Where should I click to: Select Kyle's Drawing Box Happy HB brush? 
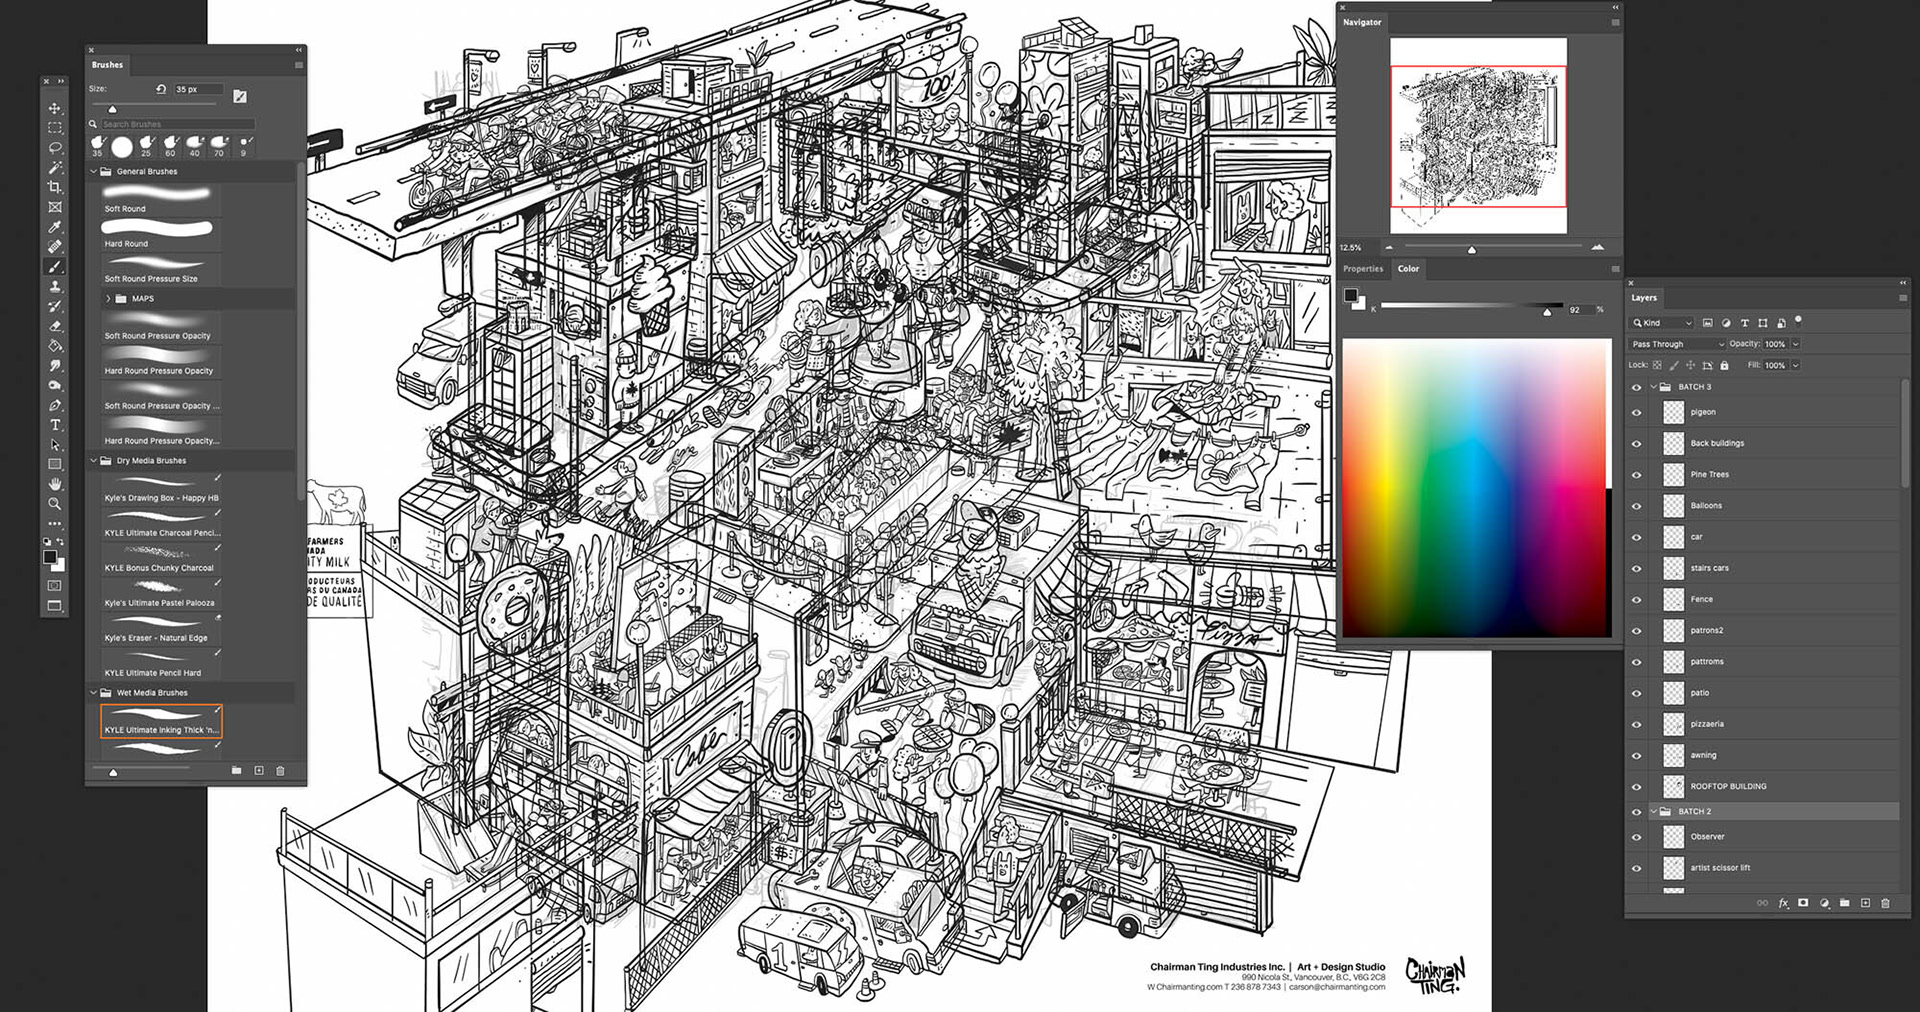coord(160,488)
